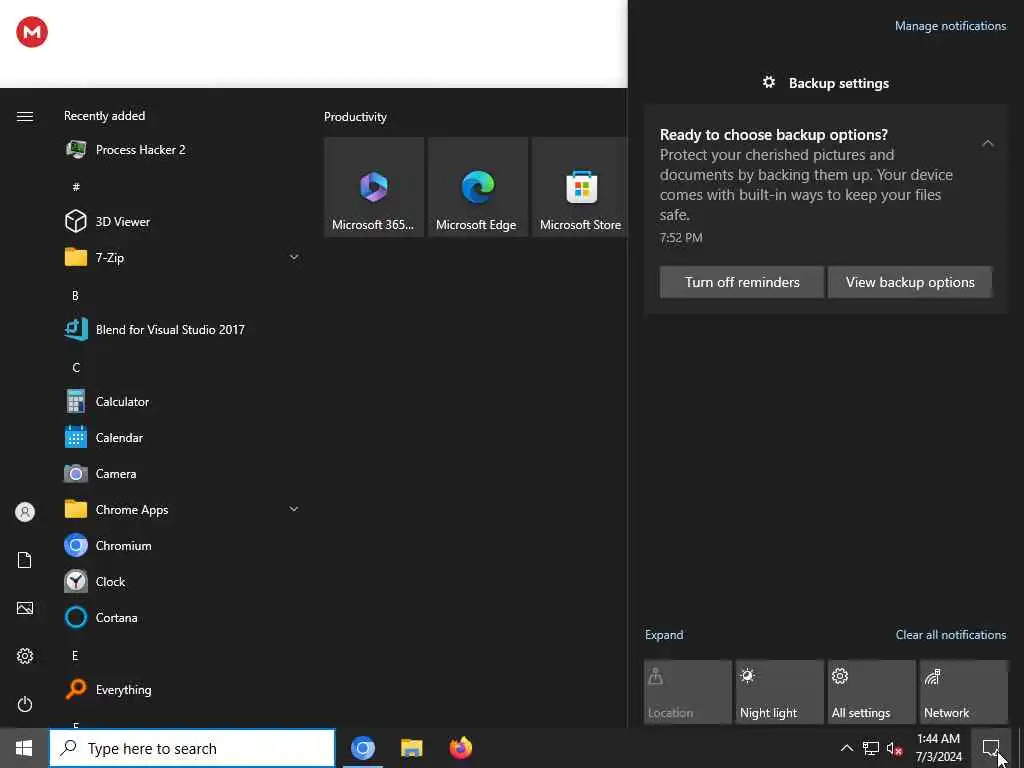Viewport: 1024px width, 768px height.
Task: Click the network tray icon
Action: point(871,748)
